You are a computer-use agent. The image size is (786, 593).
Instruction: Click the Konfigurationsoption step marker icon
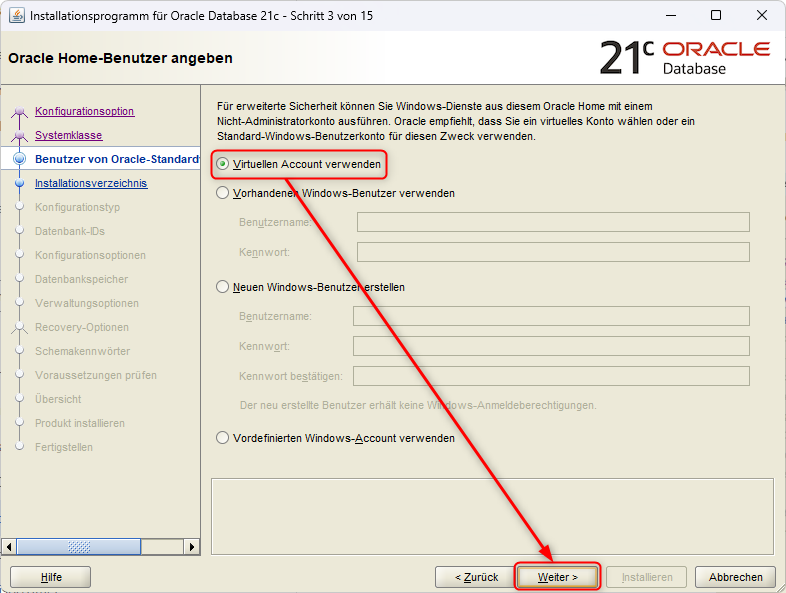(19, 112)
